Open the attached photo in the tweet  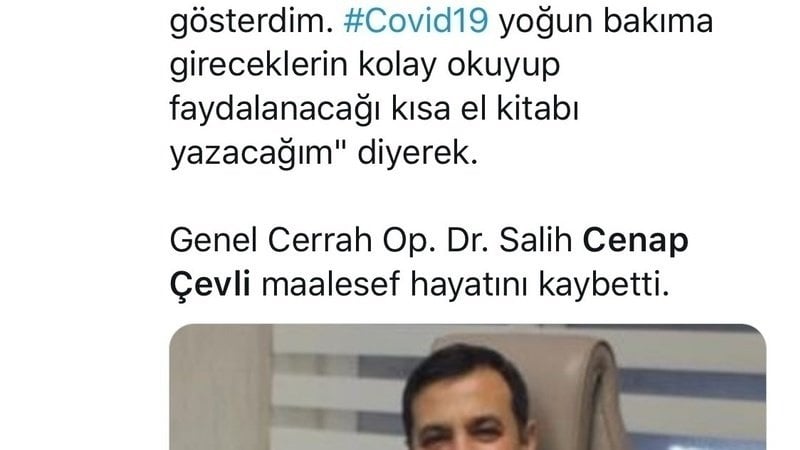click(467, 387)
